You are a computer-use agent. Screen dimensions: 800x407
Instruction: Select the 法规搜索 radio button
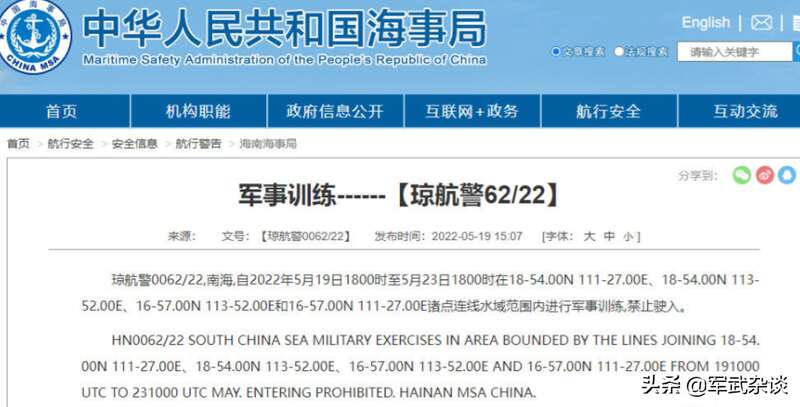pyautogui.click(x=619, y=52)
